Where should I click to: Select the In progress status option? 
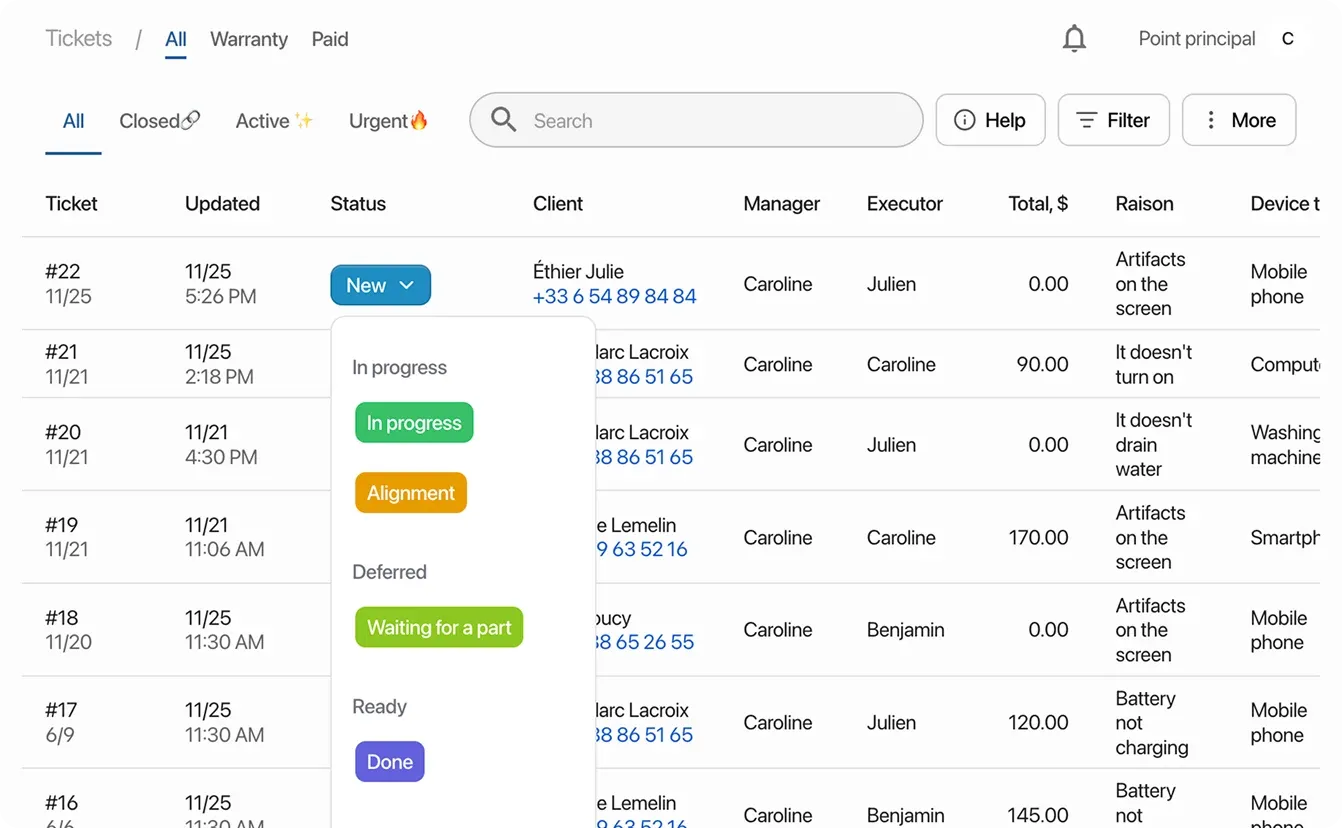[414, 423]
